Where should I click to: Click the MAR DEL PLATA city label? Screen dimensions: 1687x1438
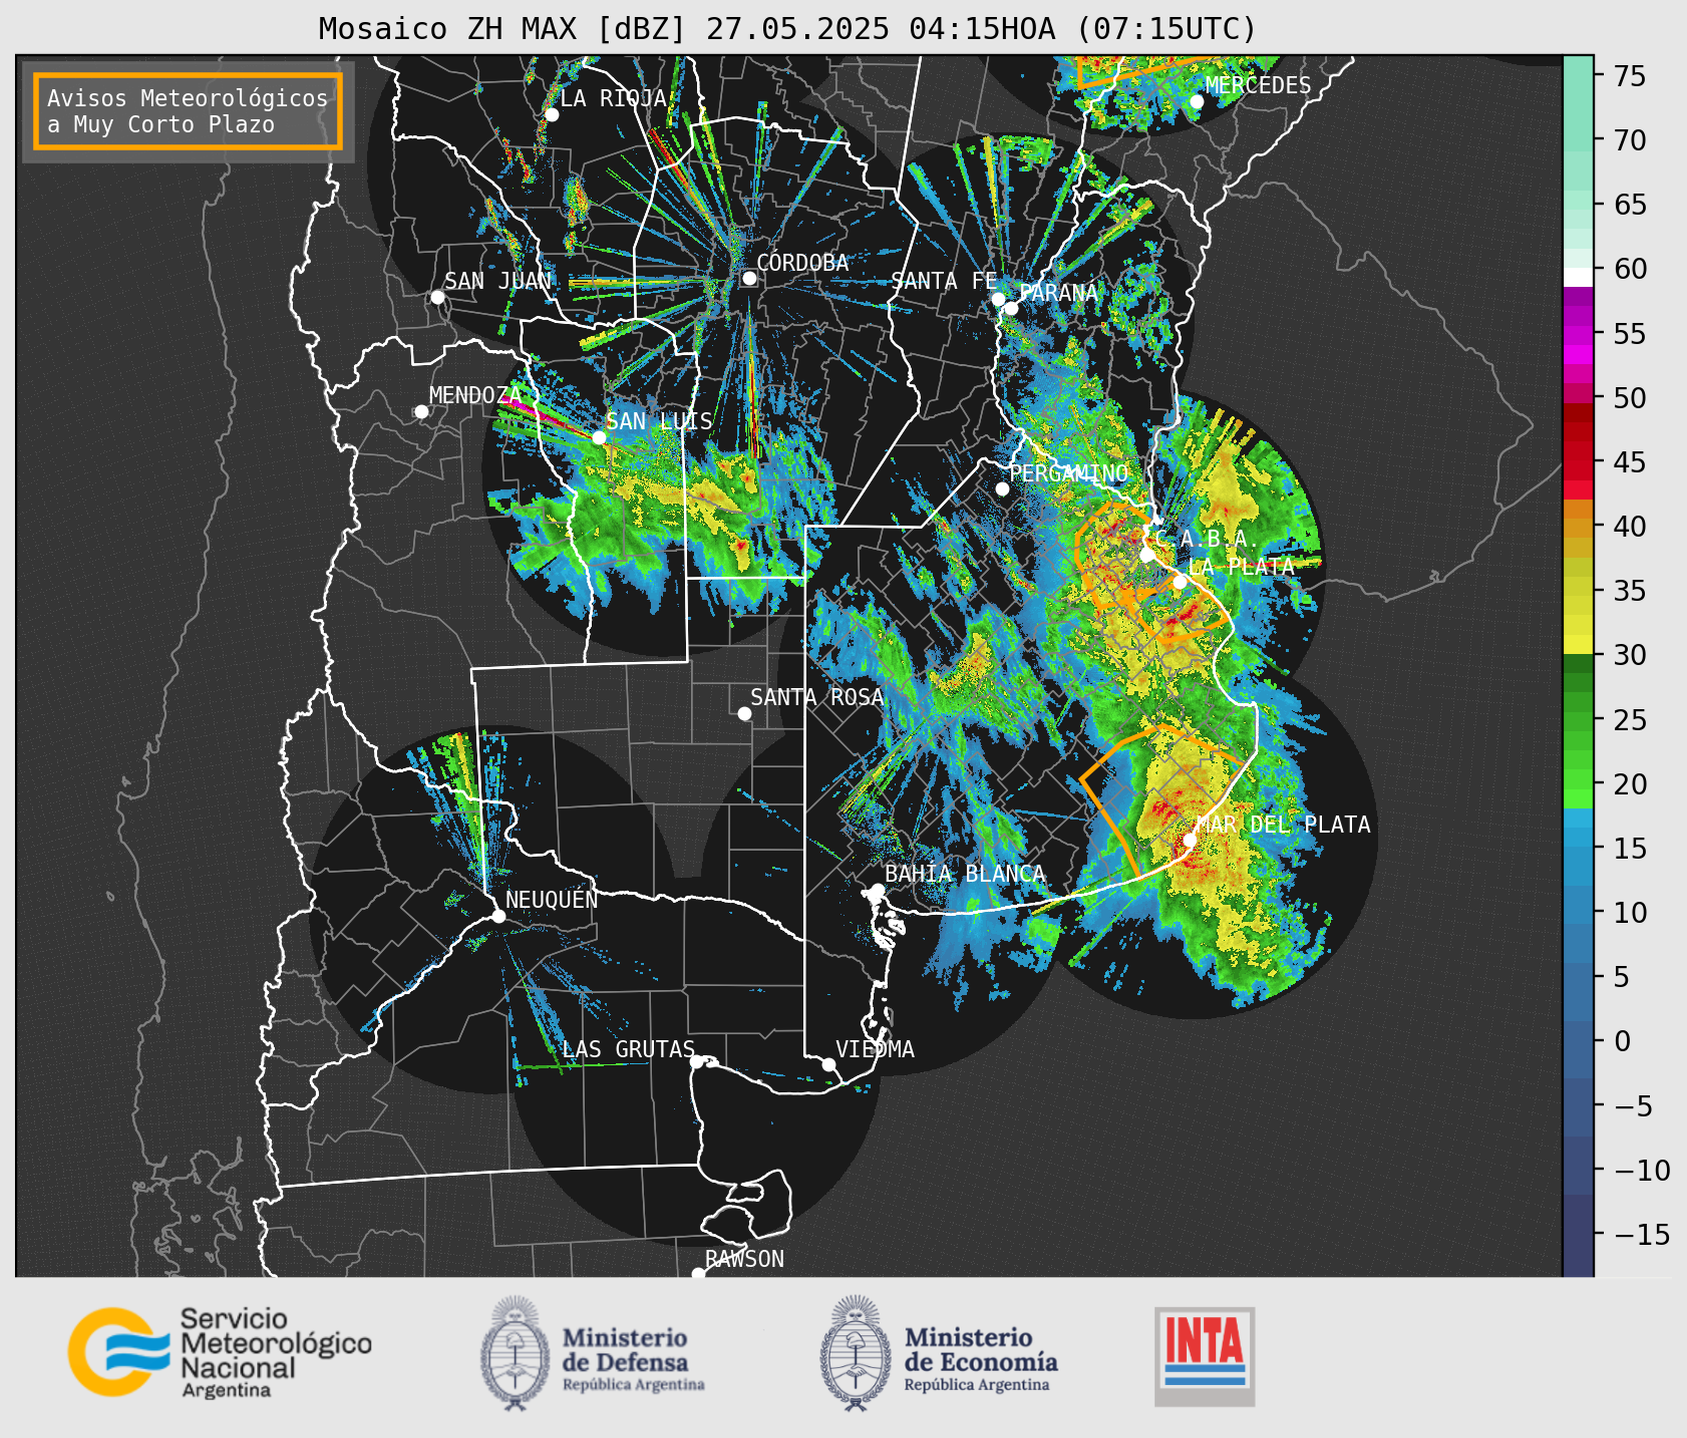pos(1283,825)
